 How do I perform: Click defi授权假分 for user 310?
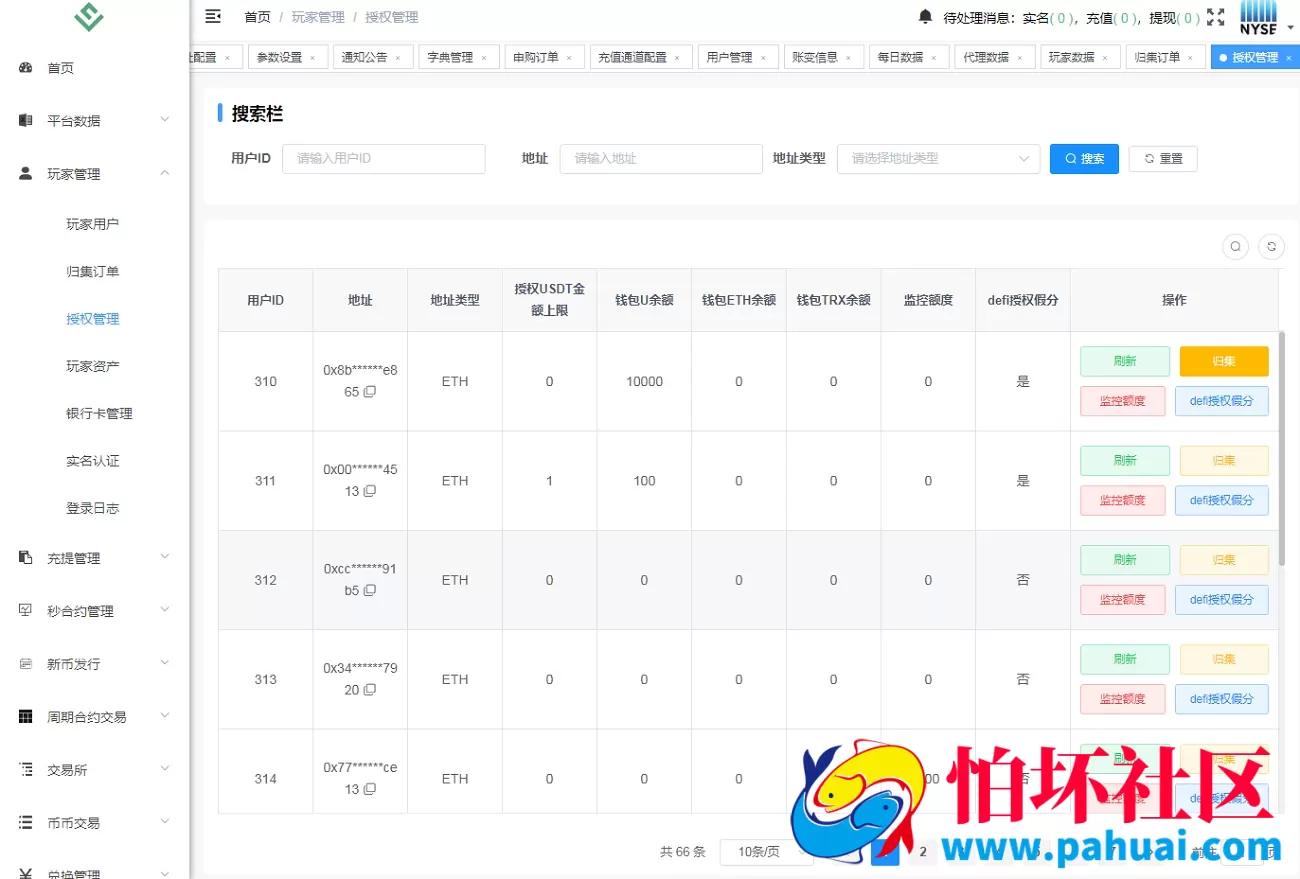[1222, 401]
